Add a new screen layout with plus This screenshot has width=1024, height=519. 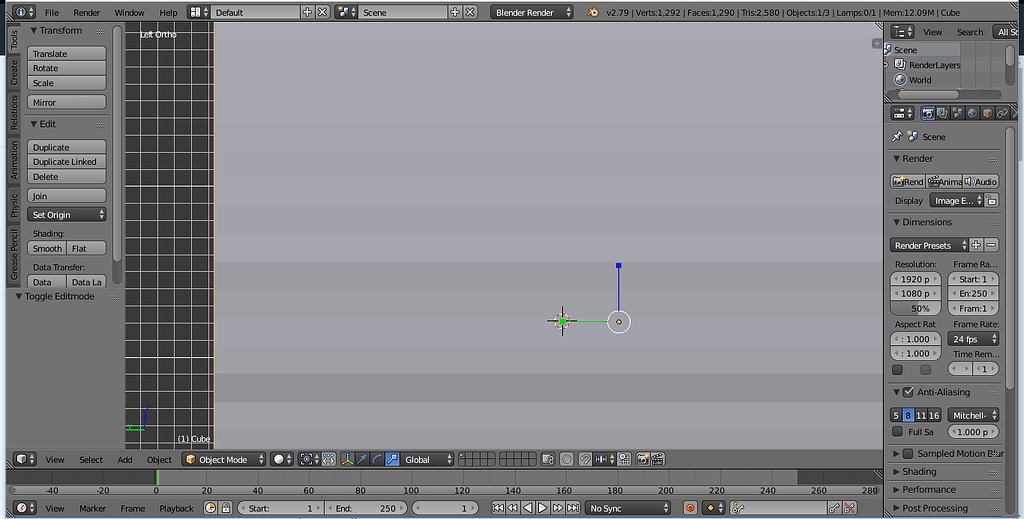[307, 12]
